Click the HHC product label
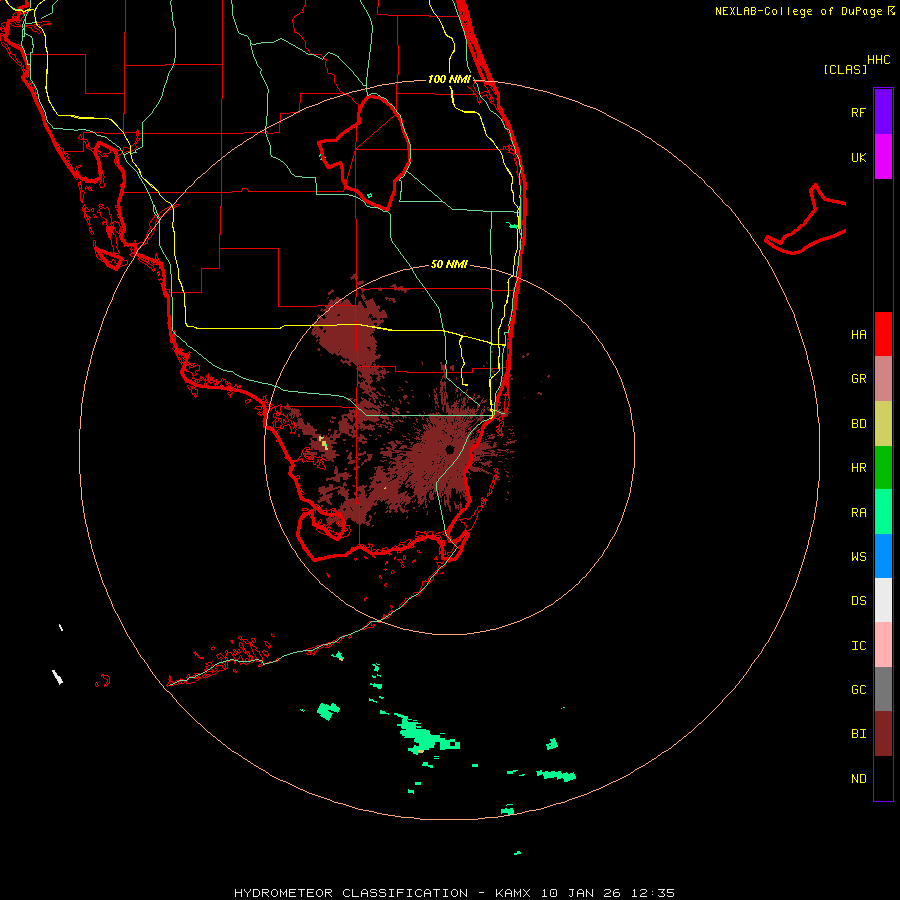The width and height of the screenshot is (900, 900). point(879,60)
